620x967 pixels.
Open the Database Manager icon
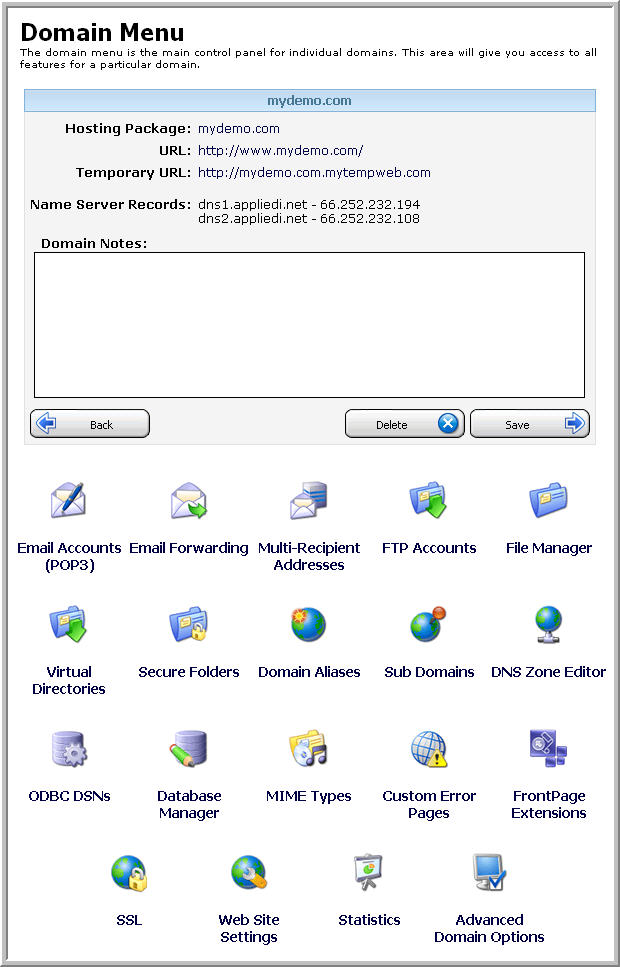189,749
